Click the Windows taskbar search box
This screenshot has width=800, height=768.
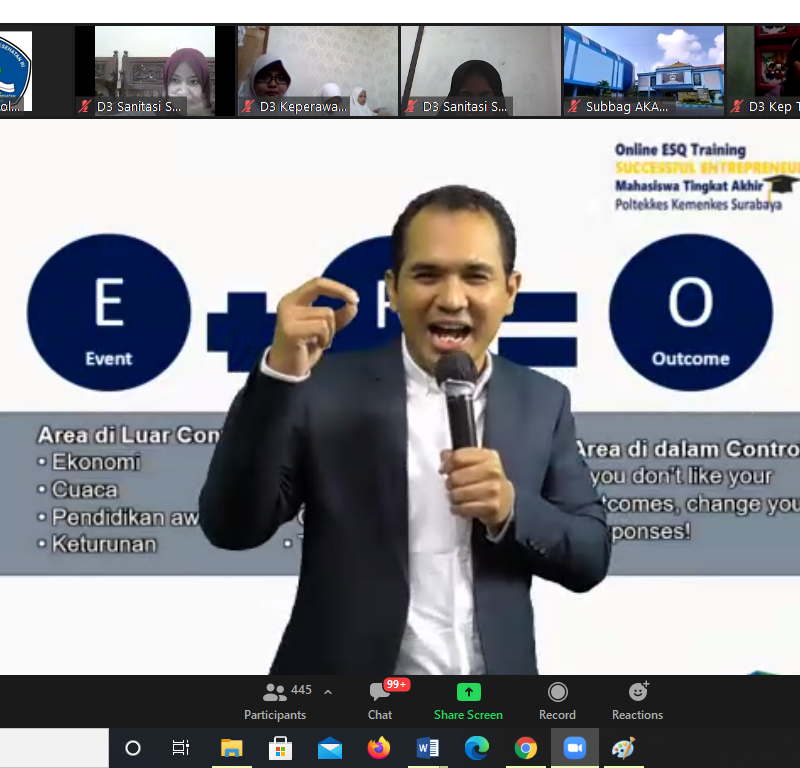(x=54, y=747)
